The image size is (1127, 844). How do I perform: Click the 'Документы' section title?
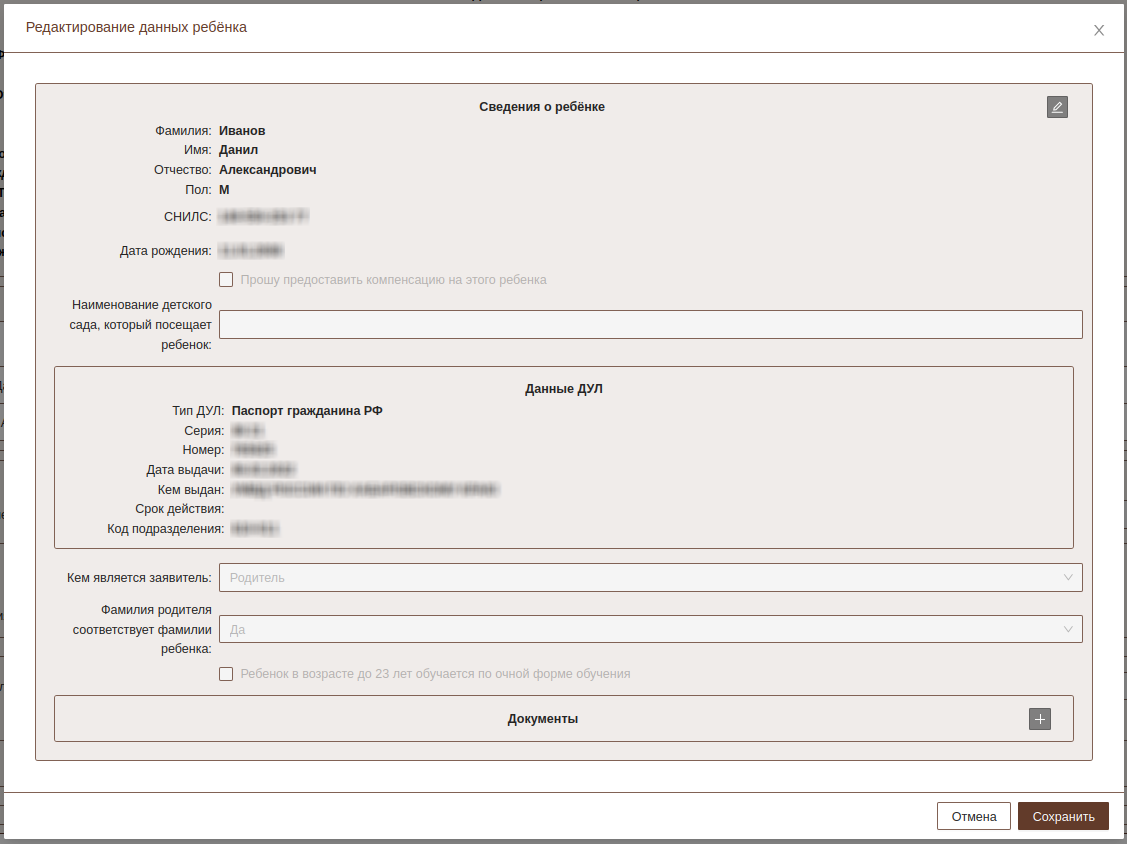542,719
